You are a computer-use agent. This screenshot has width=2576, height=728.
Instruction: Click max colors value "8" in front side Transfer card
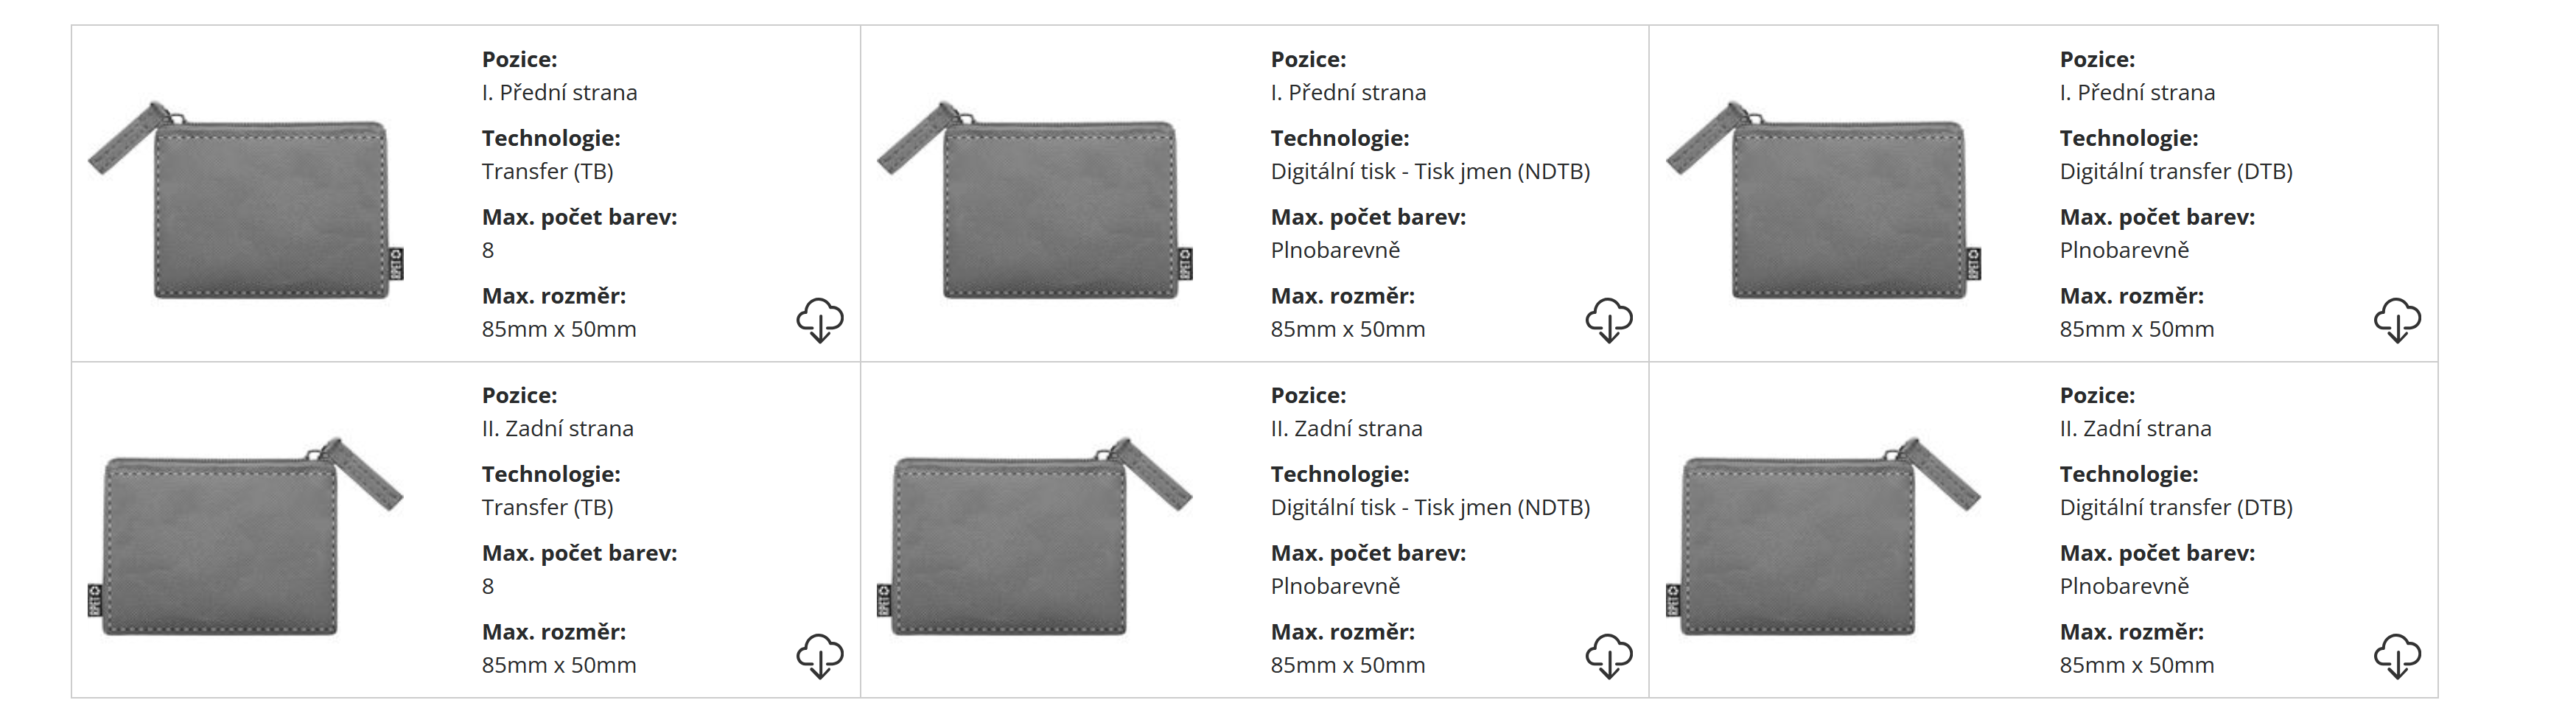488,250
